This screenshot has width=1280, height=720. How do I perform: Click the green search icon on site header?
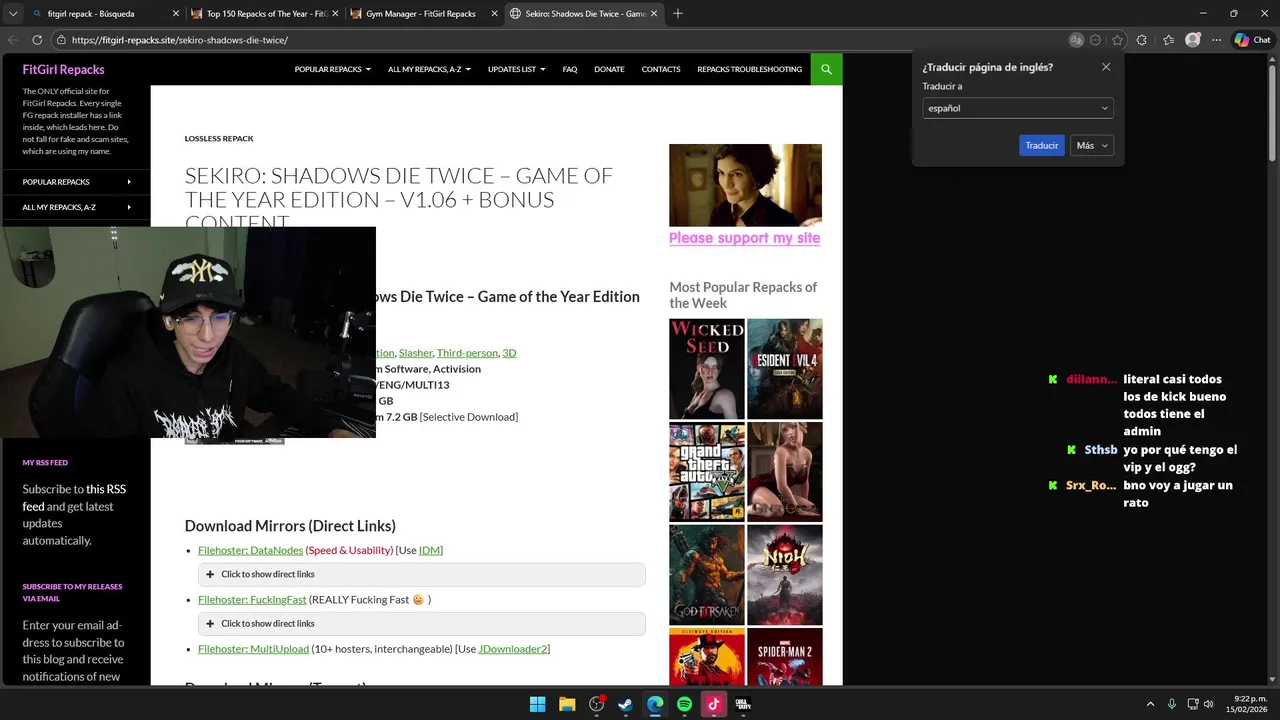[826, 69]
